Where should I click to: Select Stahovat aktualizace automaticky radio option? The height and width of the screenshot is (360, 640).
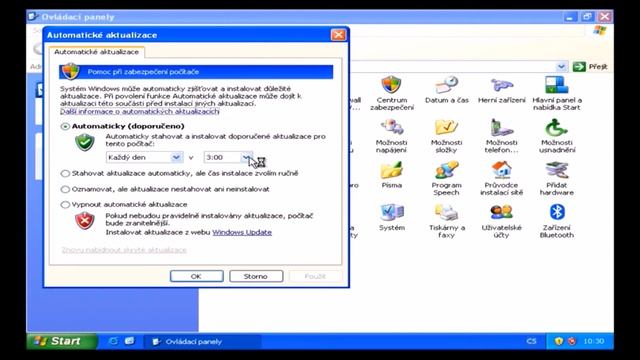pos(65,173)
